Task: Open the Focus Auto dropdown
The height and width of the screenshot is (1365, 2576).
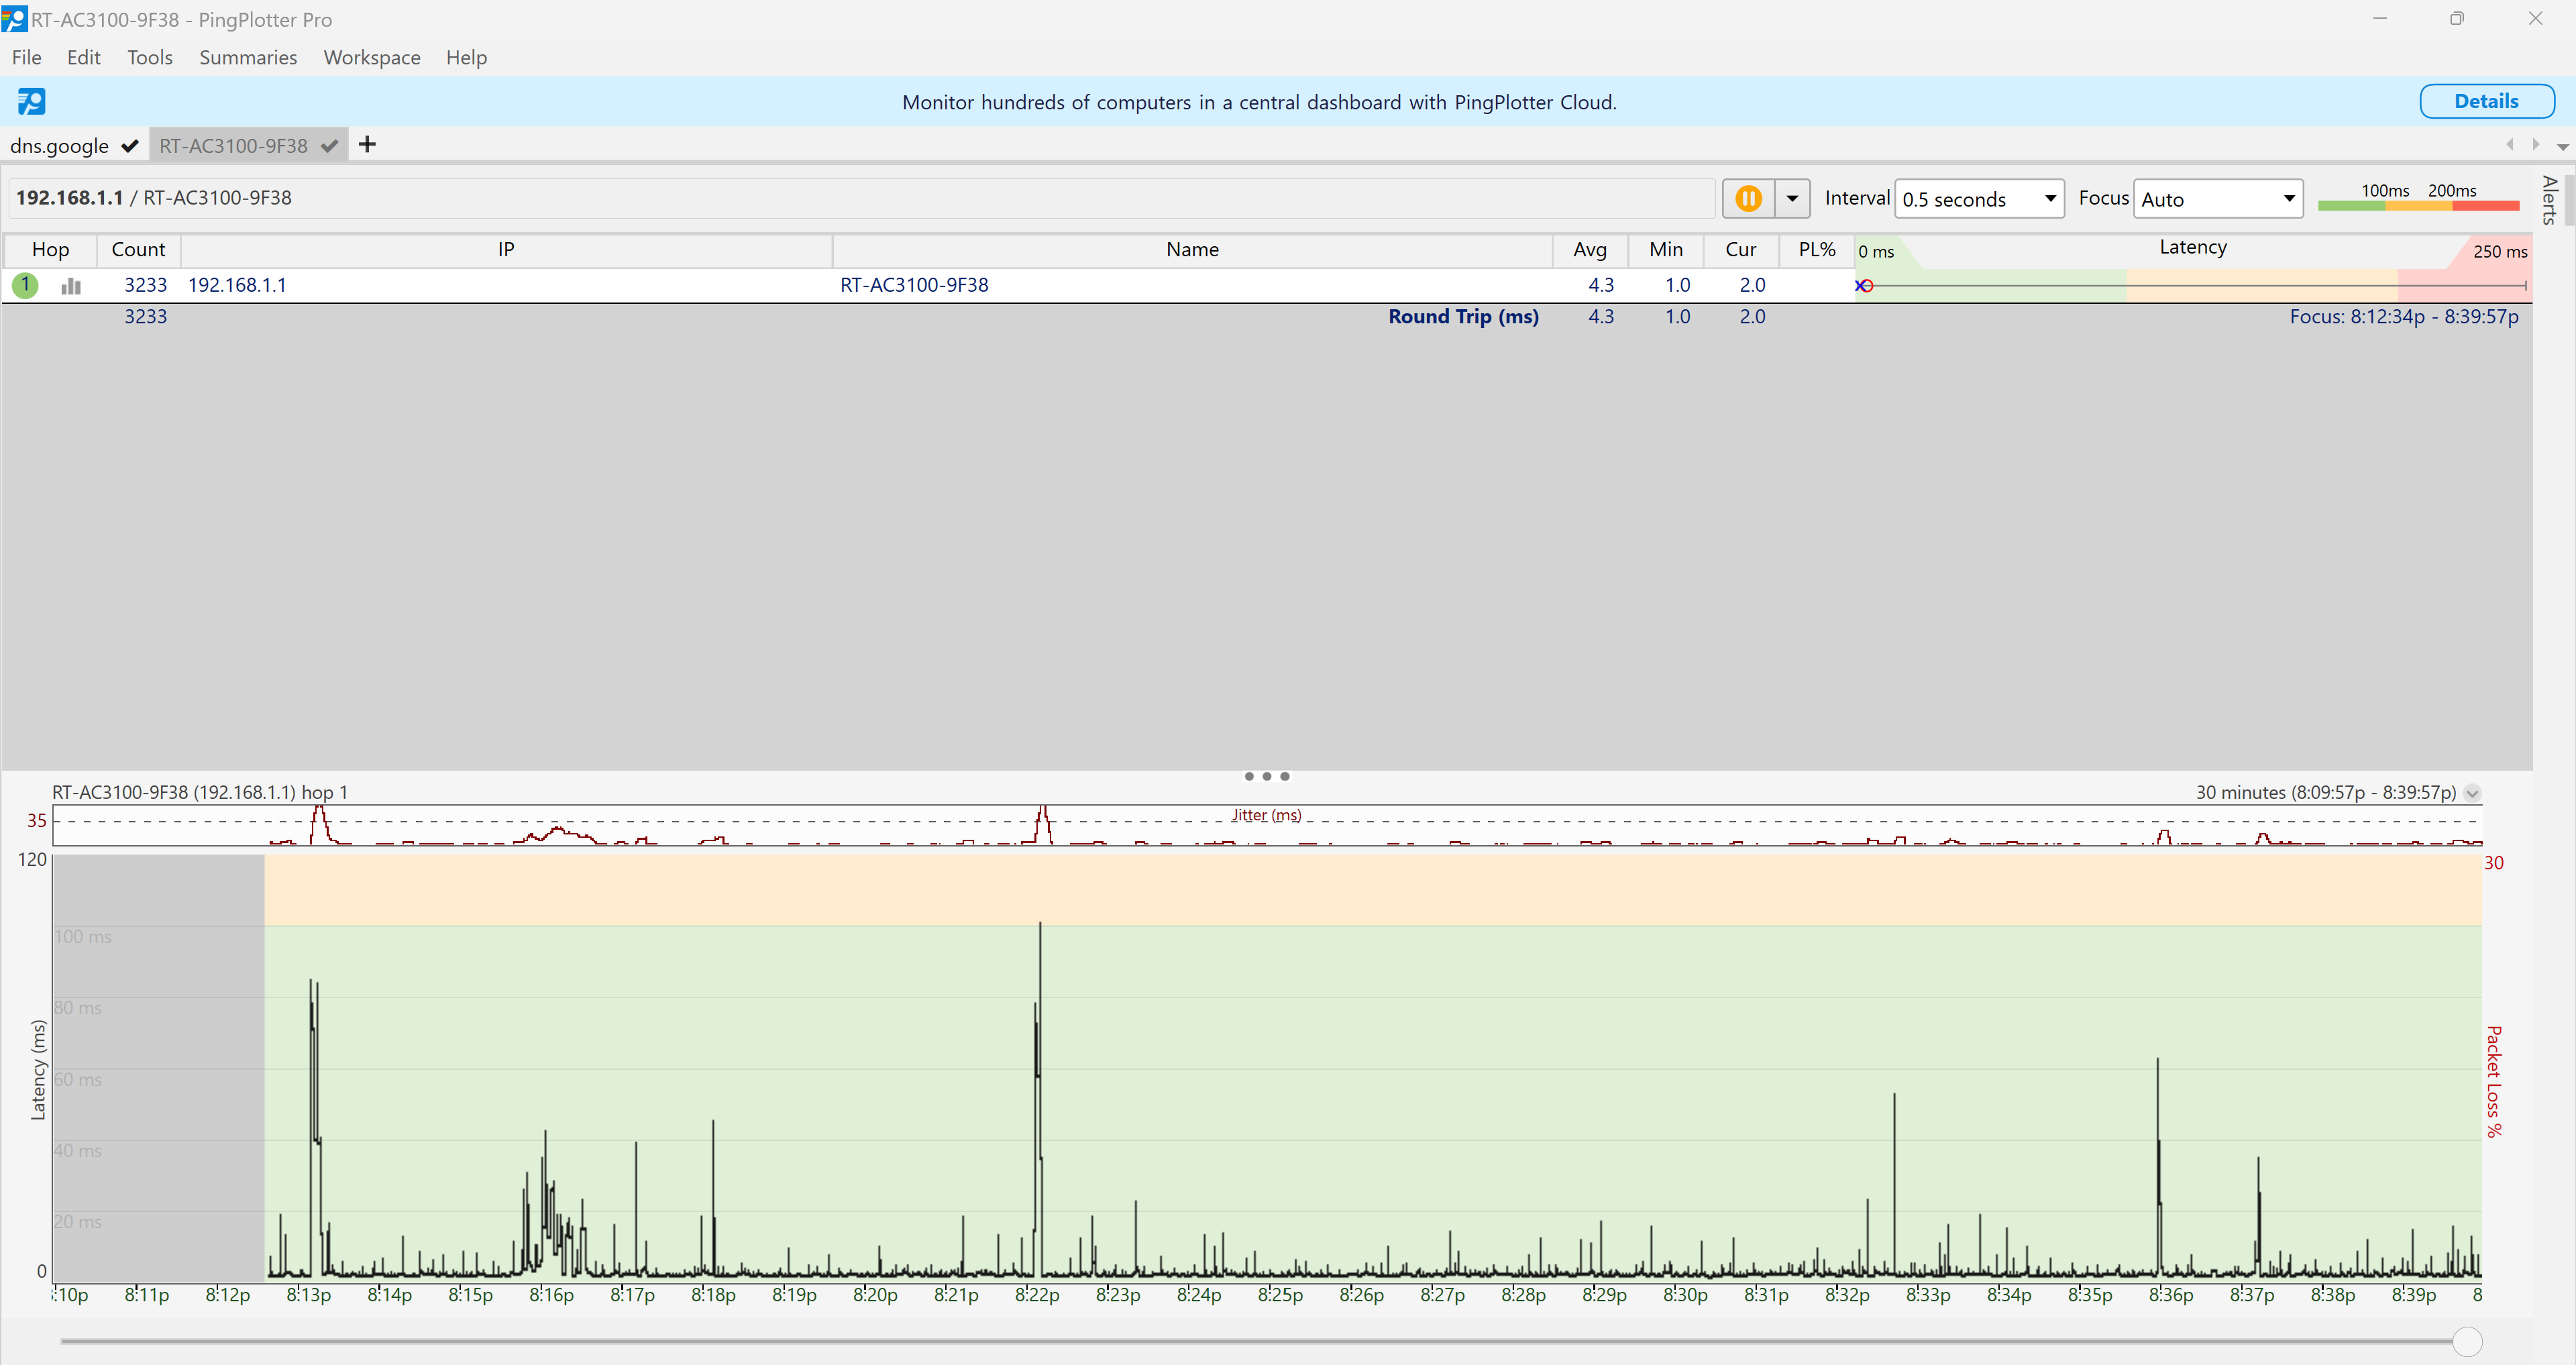Action: coord(2217,199)
